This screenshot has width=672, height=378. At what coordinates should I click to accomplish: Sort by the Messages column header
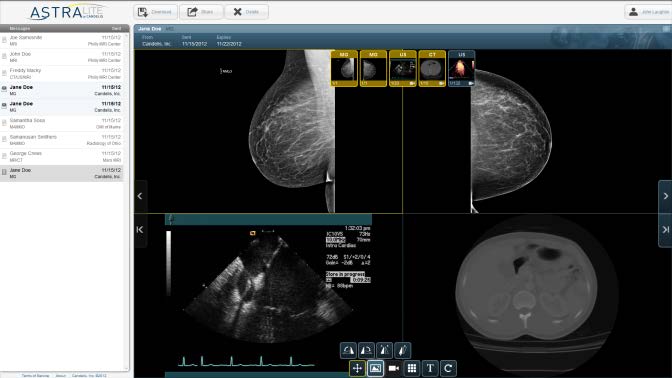coord(20,29)
